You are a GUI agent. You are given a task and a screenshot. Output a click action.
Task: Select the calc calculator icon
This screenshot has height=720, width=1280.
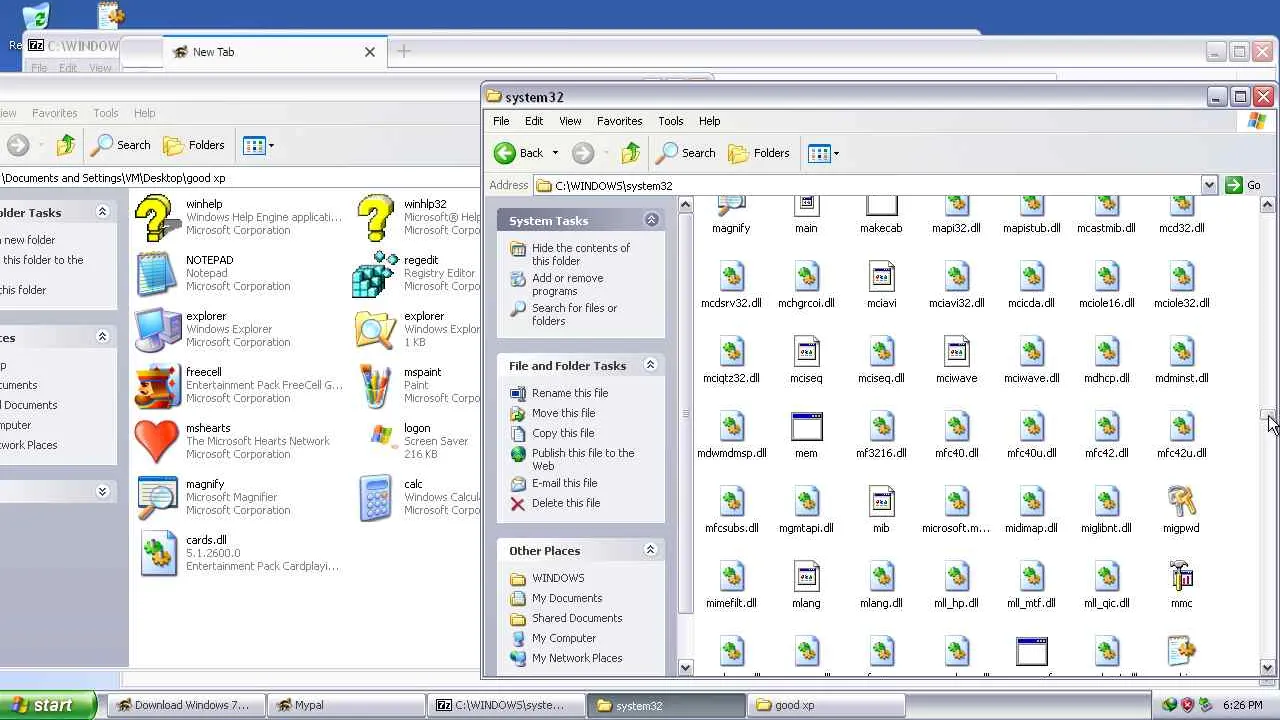pos(375,498)
